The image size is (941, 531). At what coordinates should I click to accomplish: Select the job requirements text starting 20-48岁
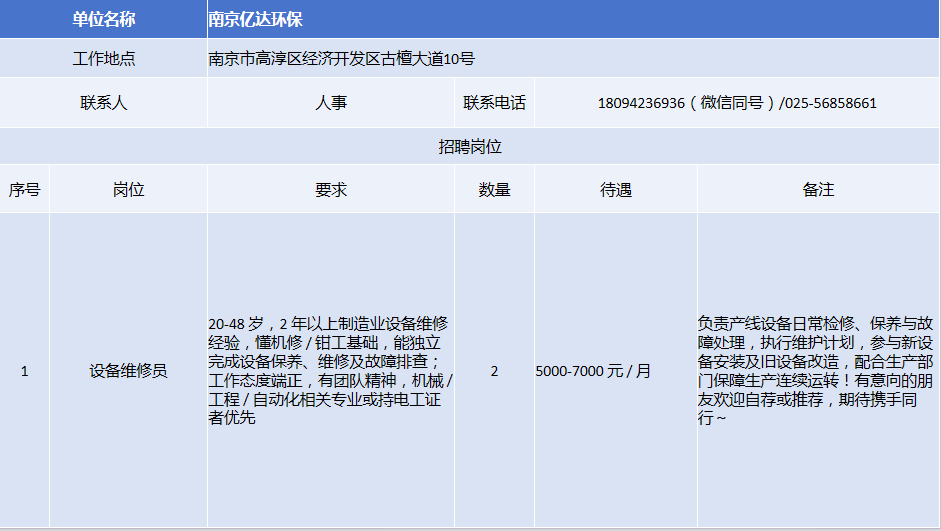click(x=330, y=370)
